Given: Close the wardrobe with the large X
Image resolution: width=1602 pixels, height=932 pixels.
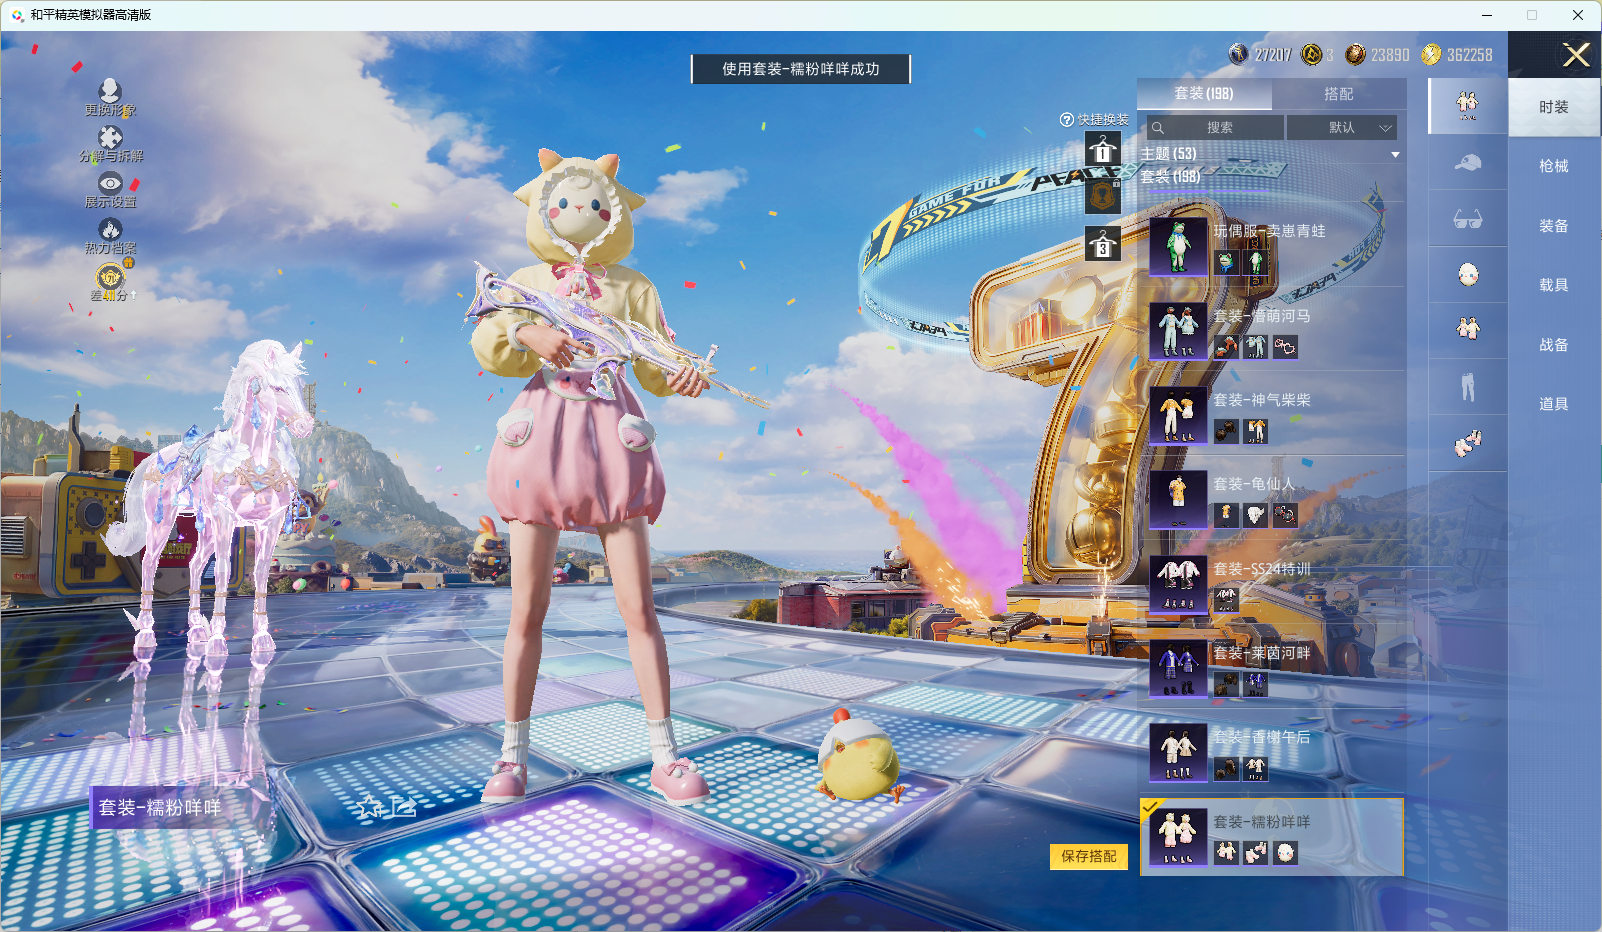Looking at the screenshot, I should point(1576,55).
